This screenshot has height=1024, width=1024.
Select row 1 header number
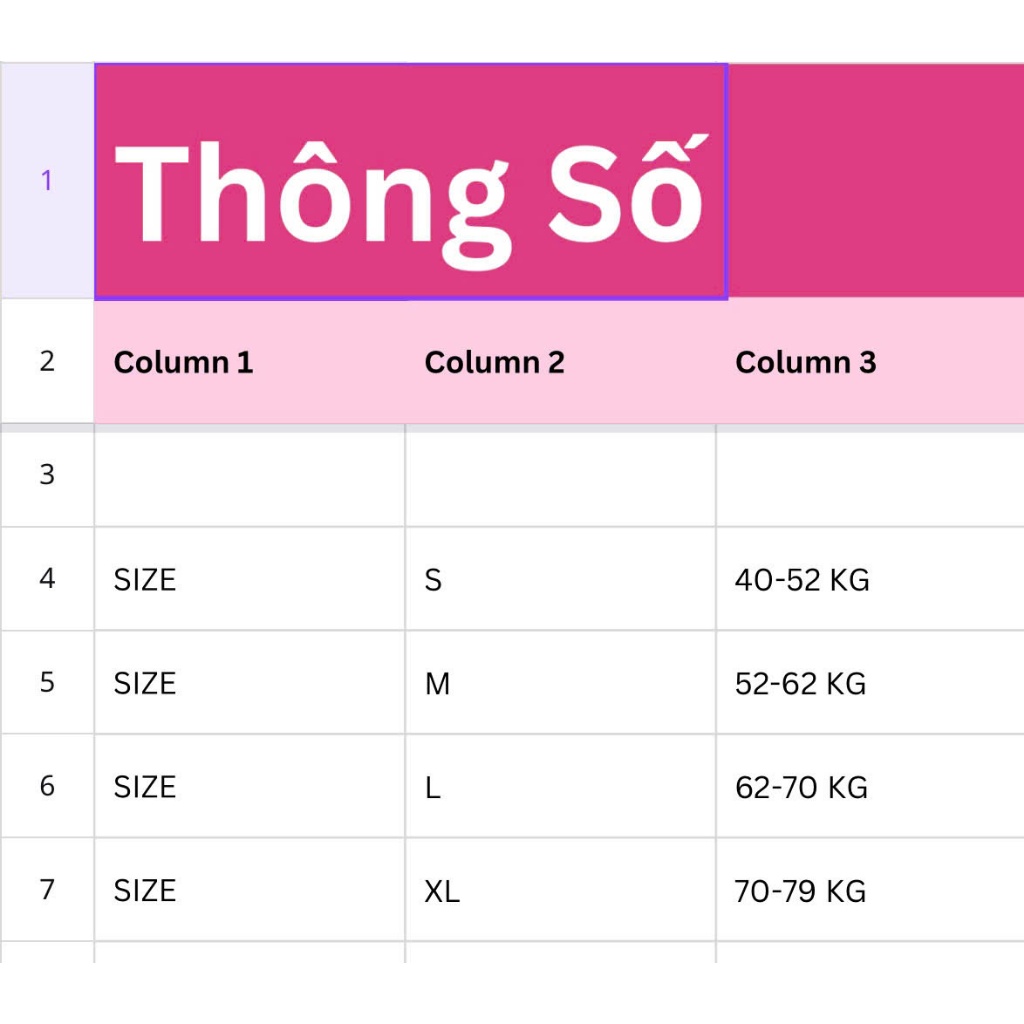46,181
